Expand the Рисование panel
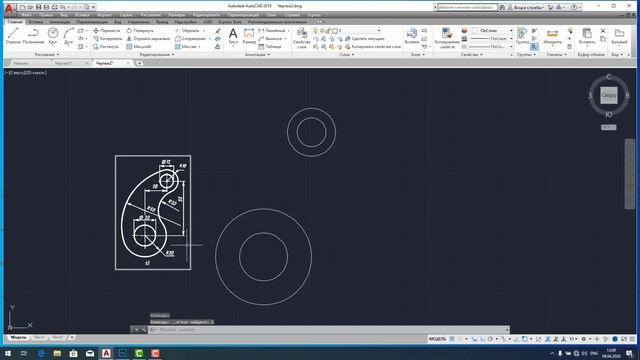Image resolution: width=640 pixels, height=360 pixels. (x=47, y=55)
